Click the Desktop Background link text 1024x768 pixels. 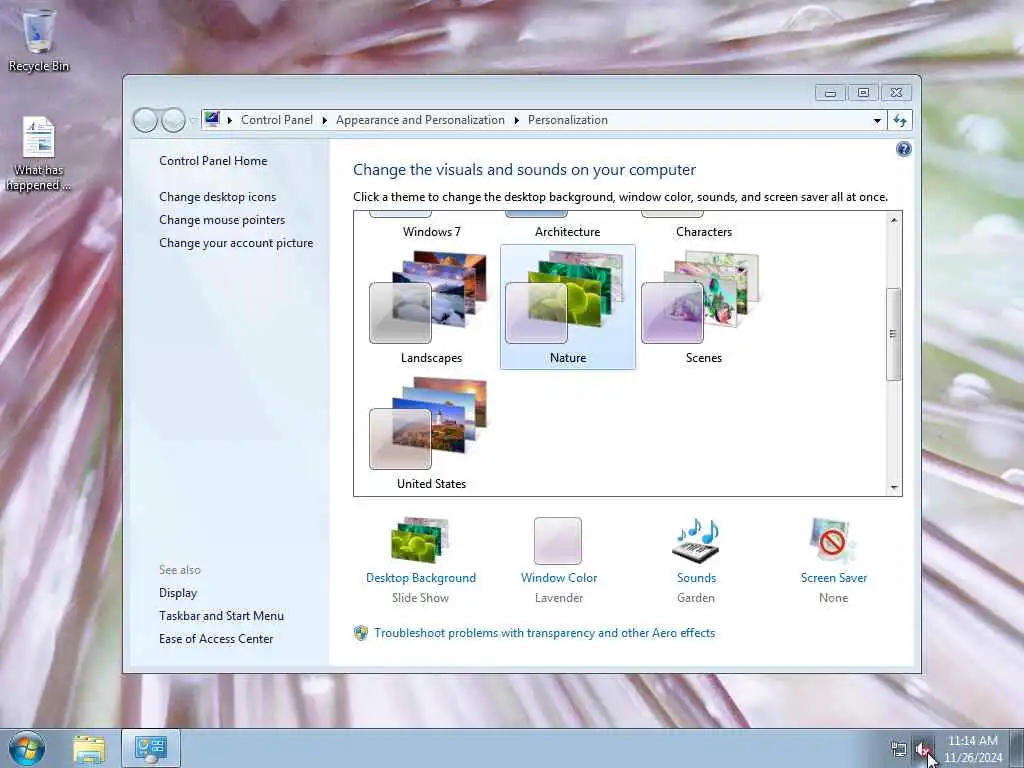[421, 578]
